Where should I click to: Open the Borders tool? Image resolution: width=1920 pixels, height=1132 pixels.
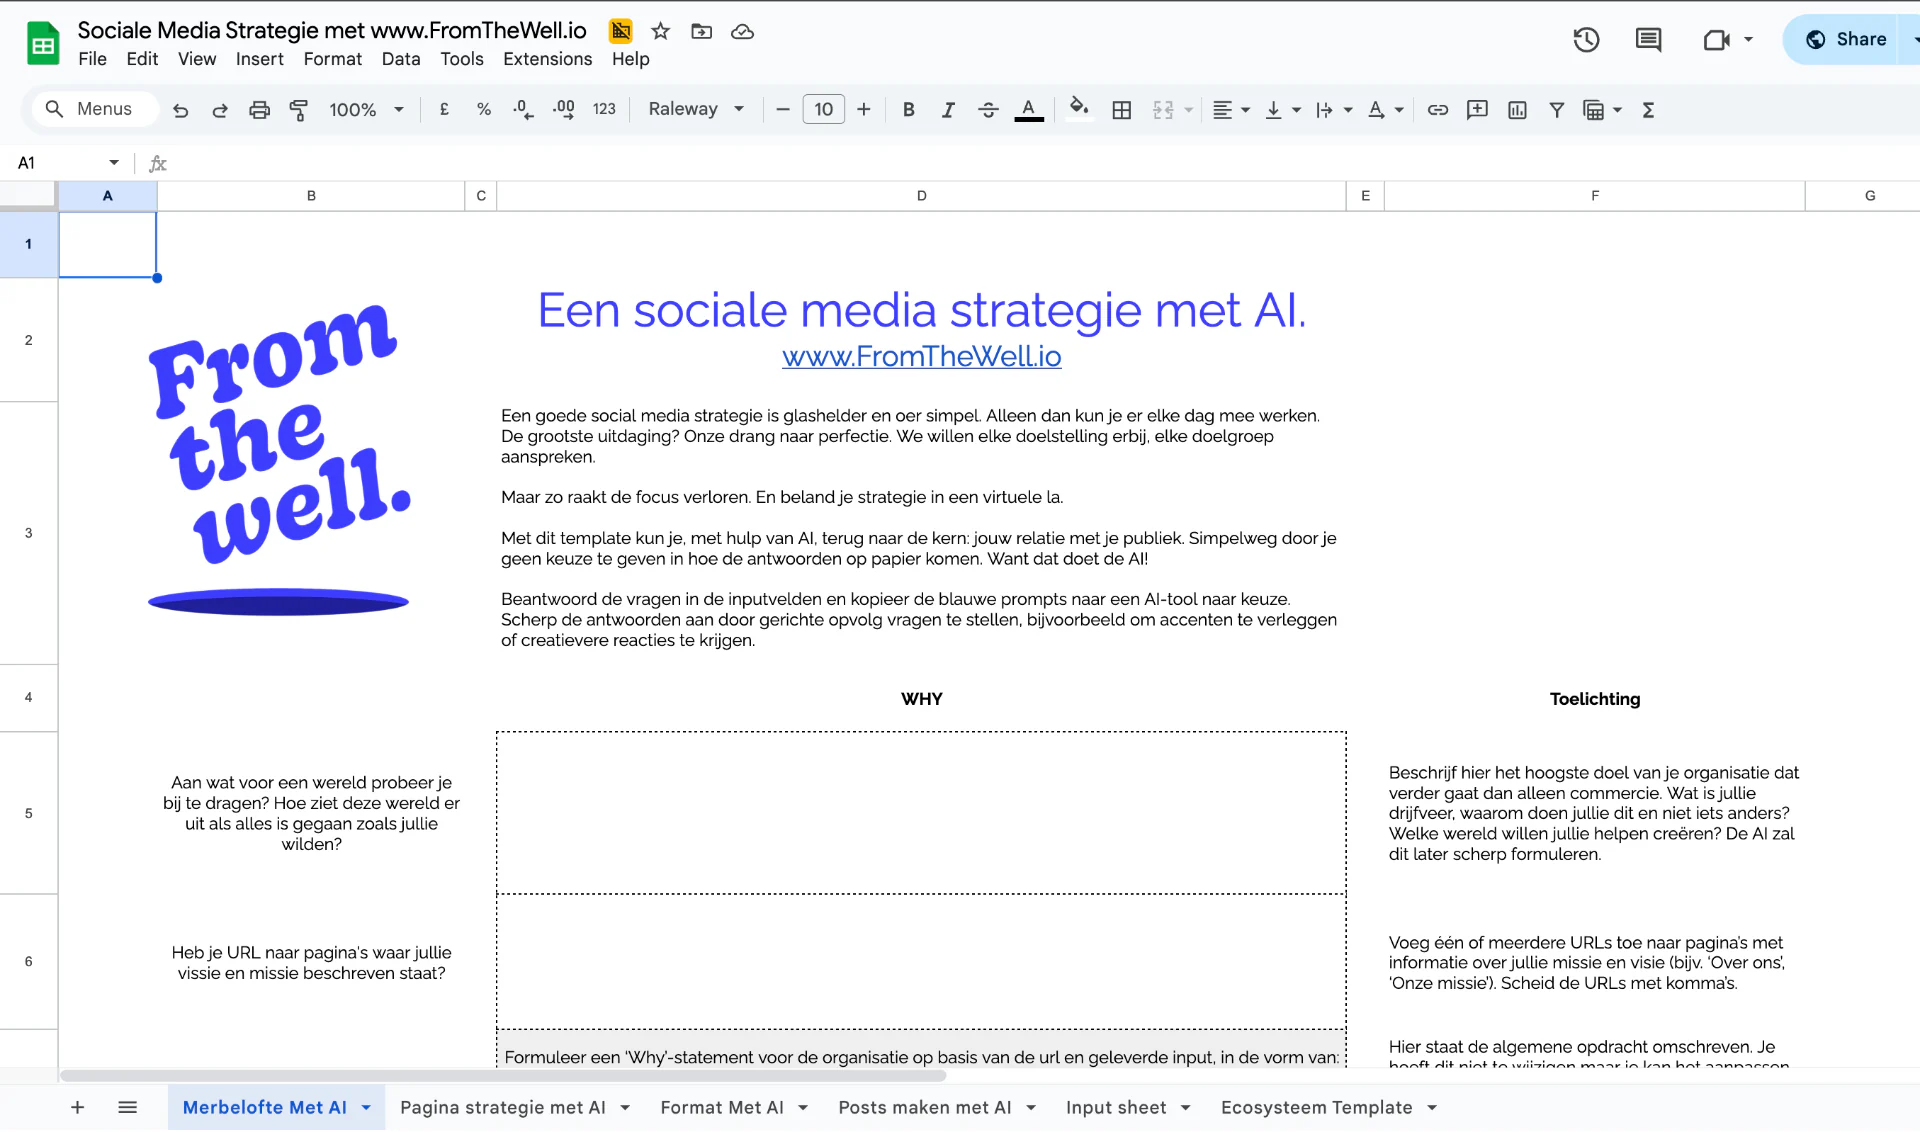point(1122,110)
